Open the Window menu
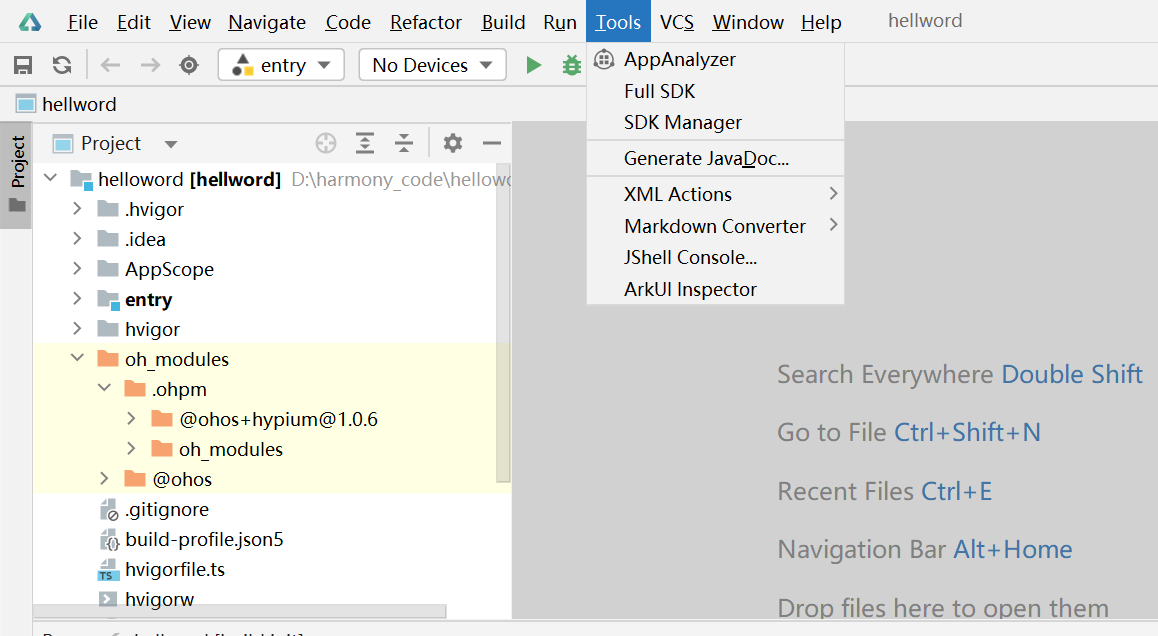The height and width of the screenshot is (636, 1158). click(748, 22)
